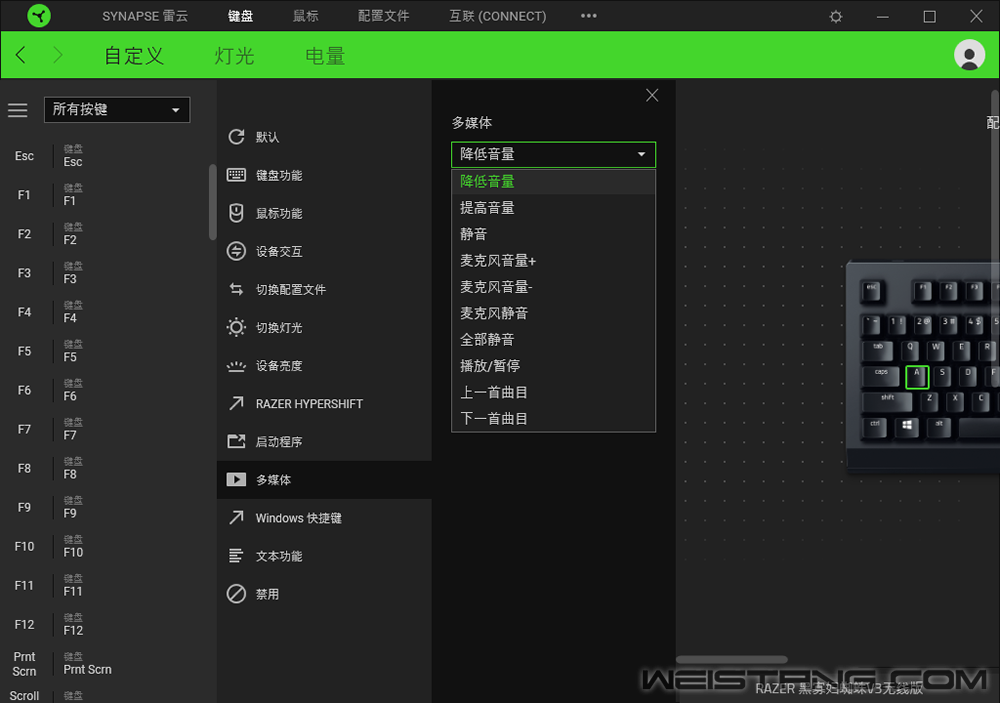Select the disable (禁用) icon
The image size is (1000, 703).
236,594
